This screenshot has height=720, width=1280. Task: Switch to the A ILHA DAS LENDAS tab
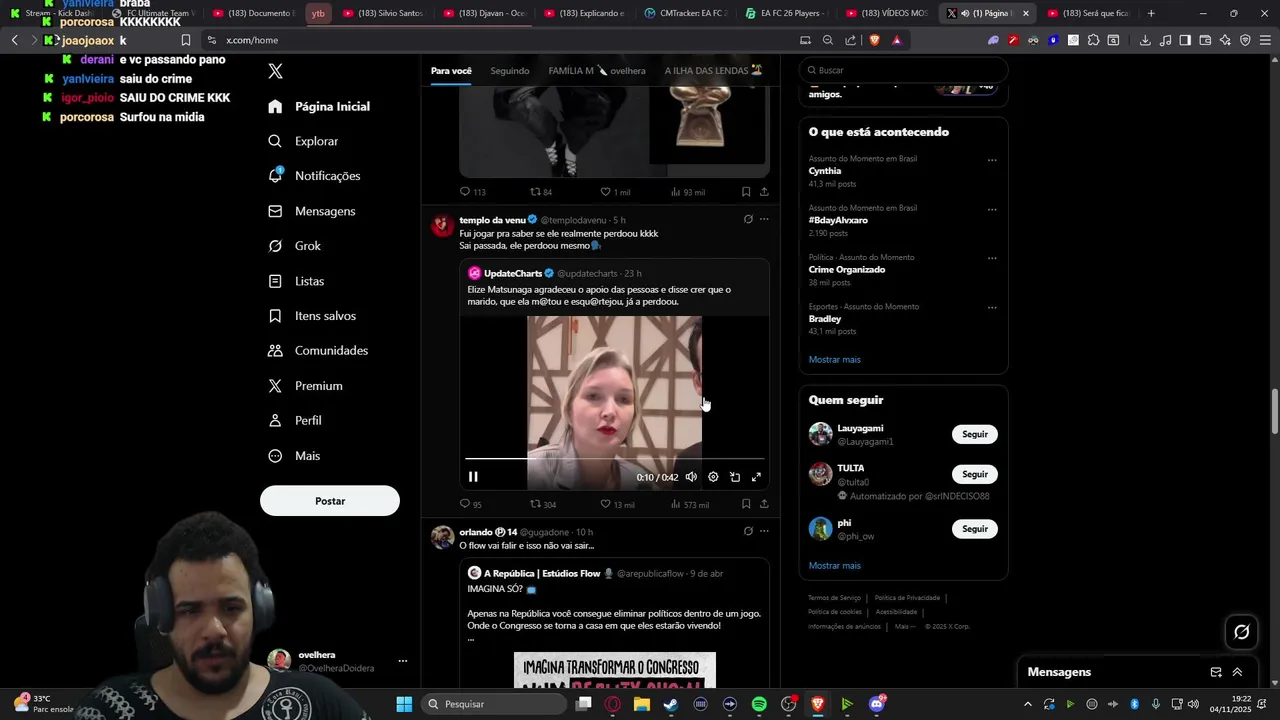(713, 71)
